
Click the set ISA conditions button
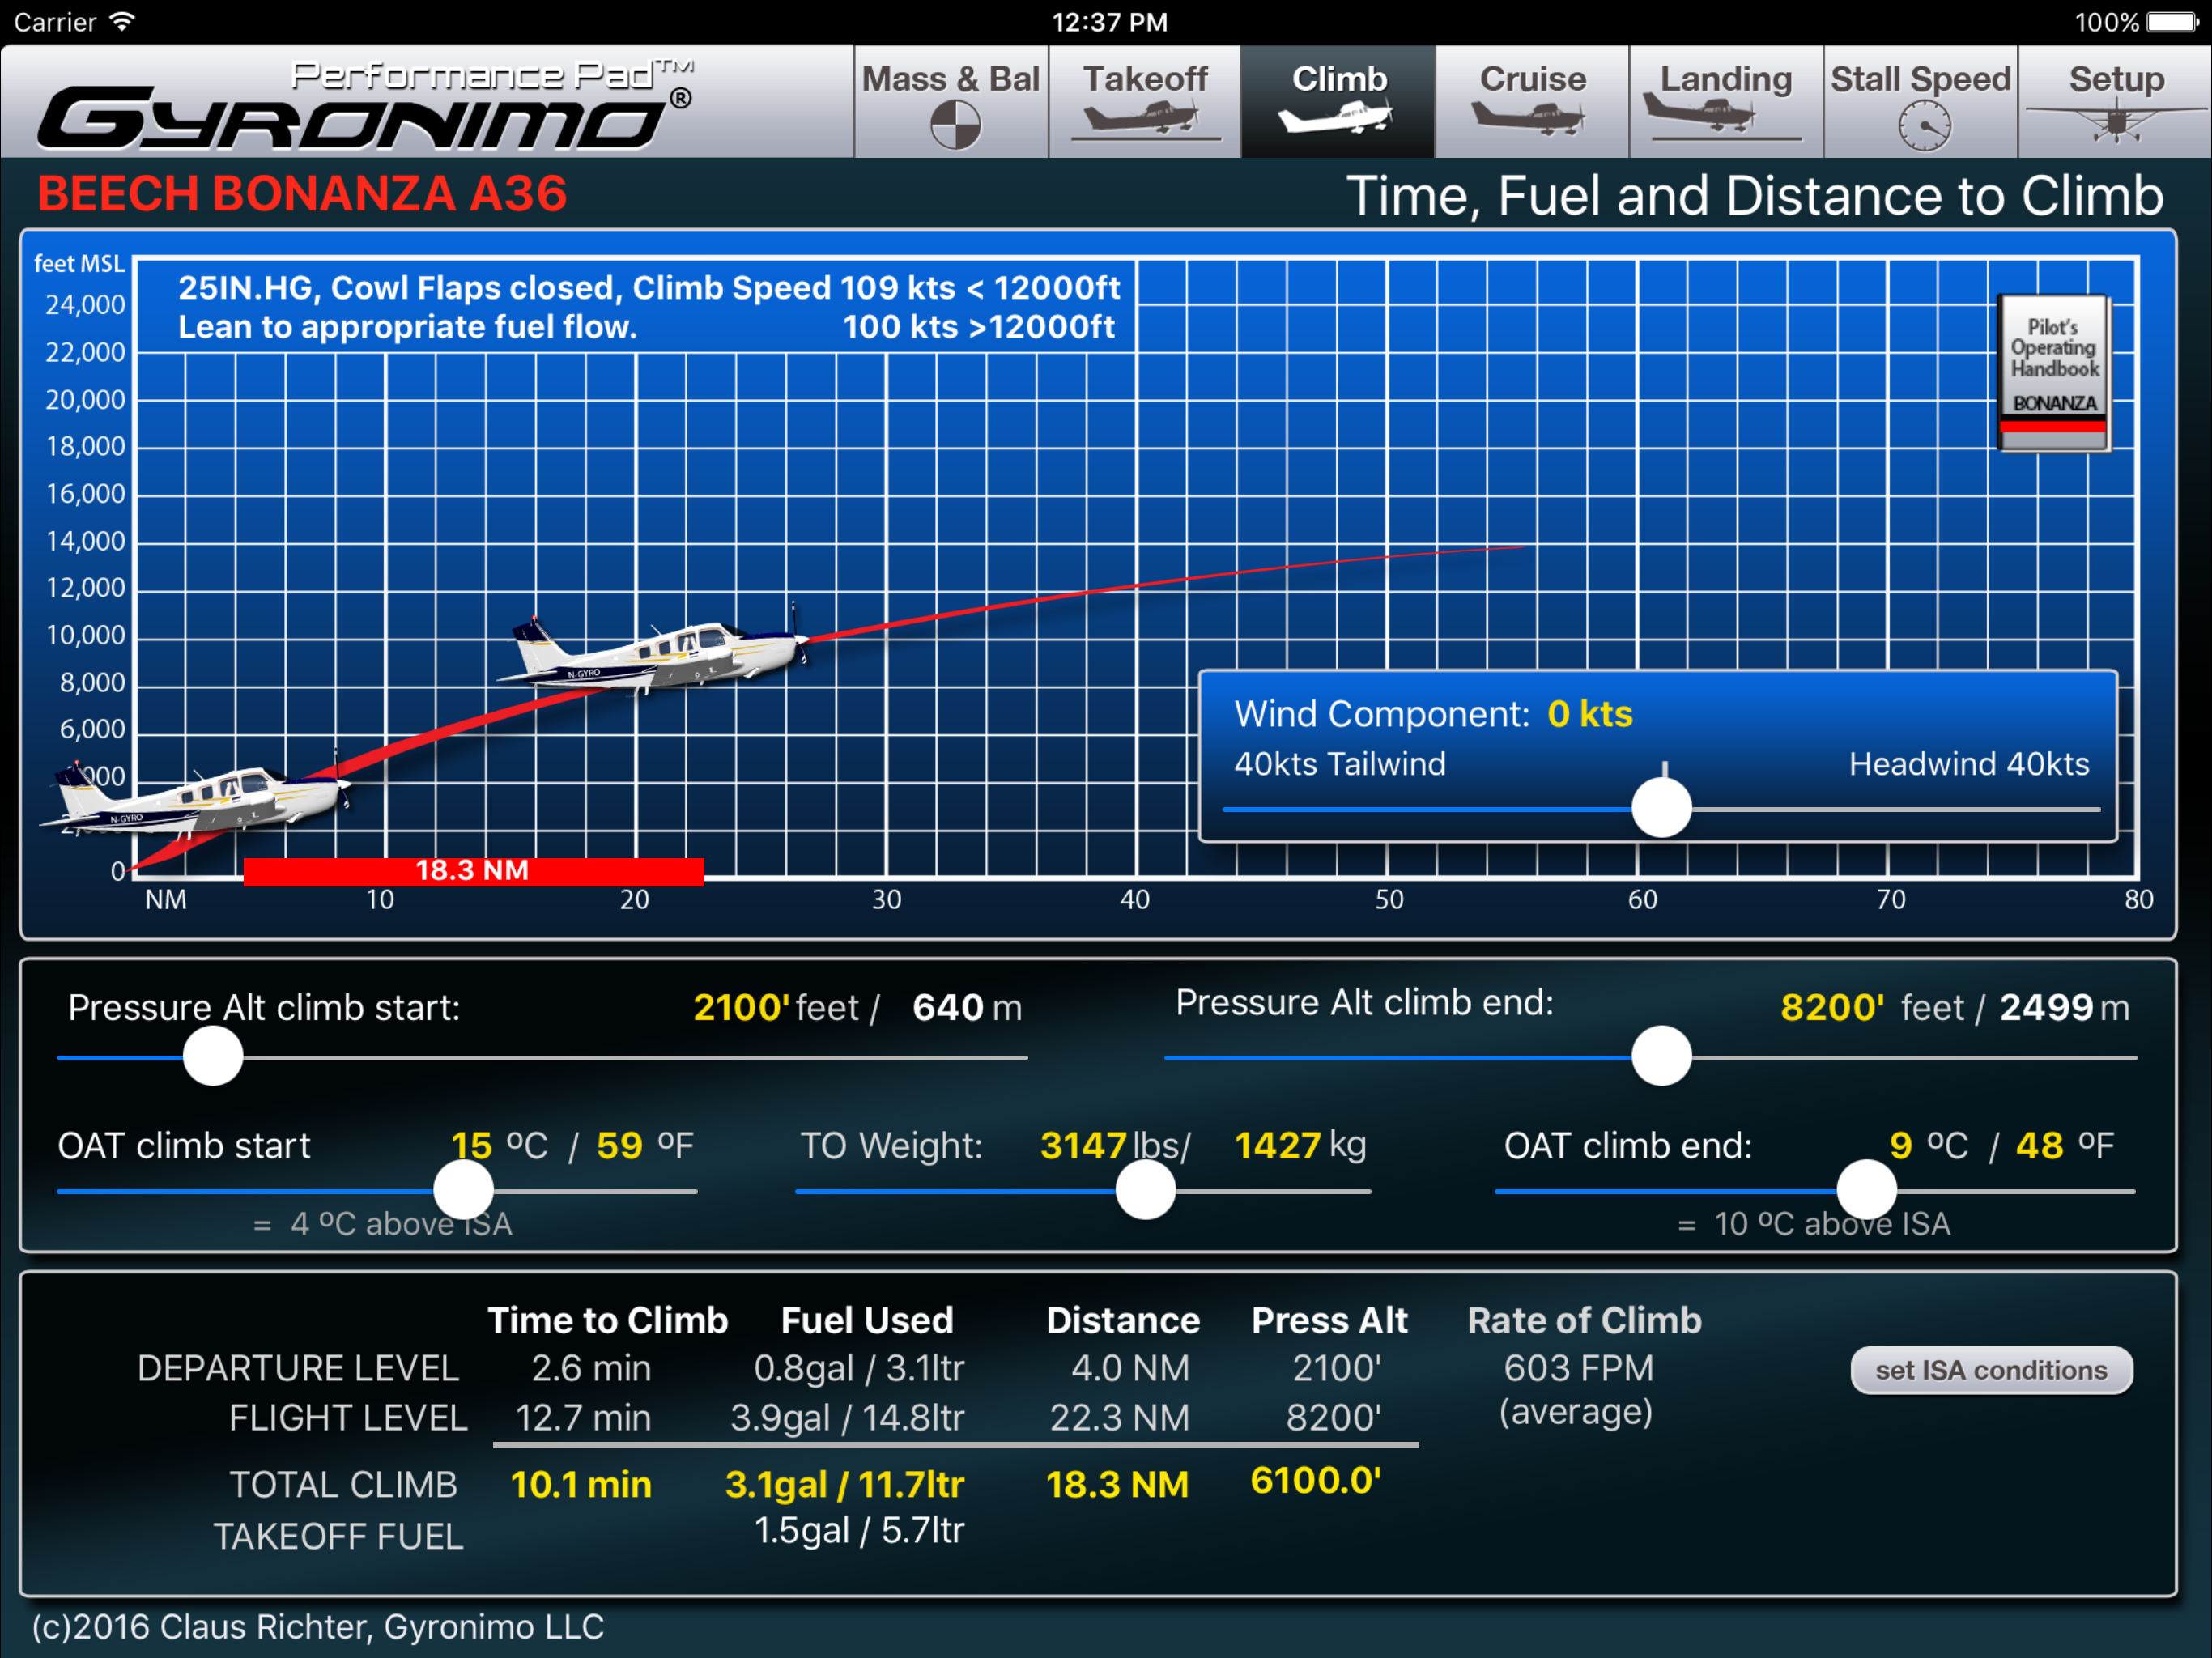(x=1991, y=1369)
